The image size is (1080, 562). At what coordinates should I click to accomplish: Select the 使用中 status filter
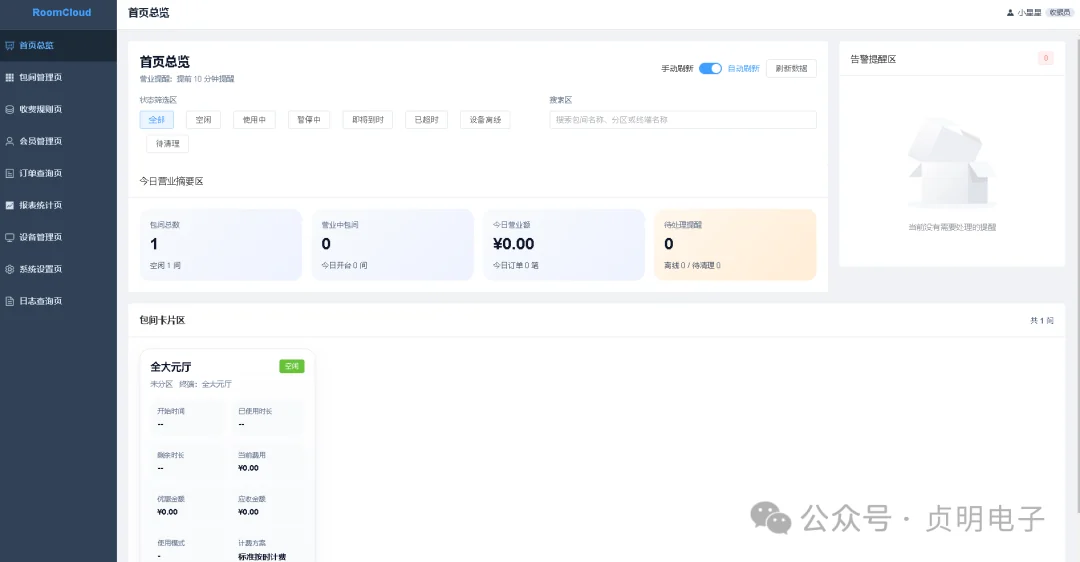[x=254, y=120]
